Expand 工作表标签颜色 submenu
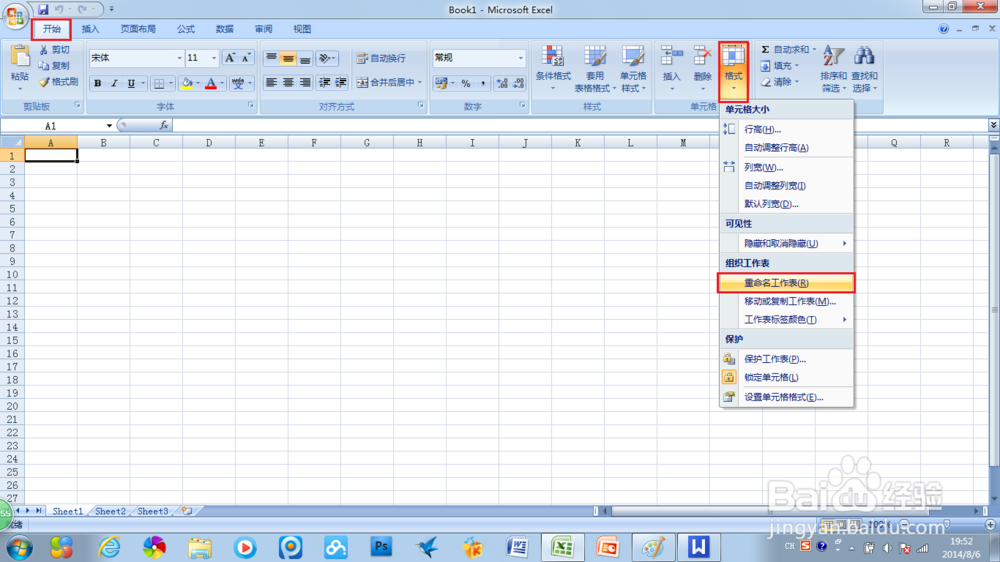The height and width of the screenshot is (562, 1000). point(786,320)
